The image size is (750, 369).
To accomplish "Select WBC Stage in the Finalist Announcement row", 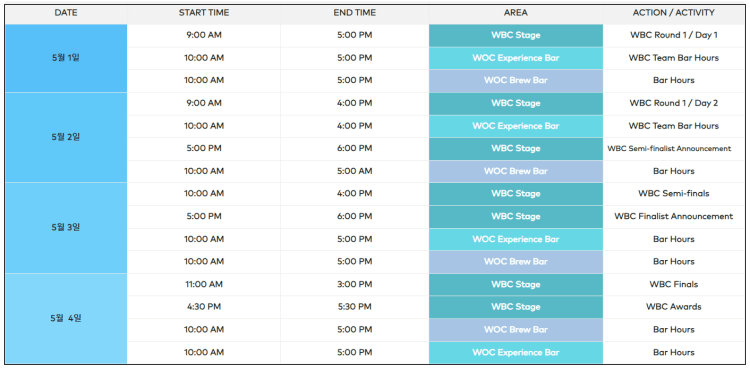I will [x=516, y=216].
